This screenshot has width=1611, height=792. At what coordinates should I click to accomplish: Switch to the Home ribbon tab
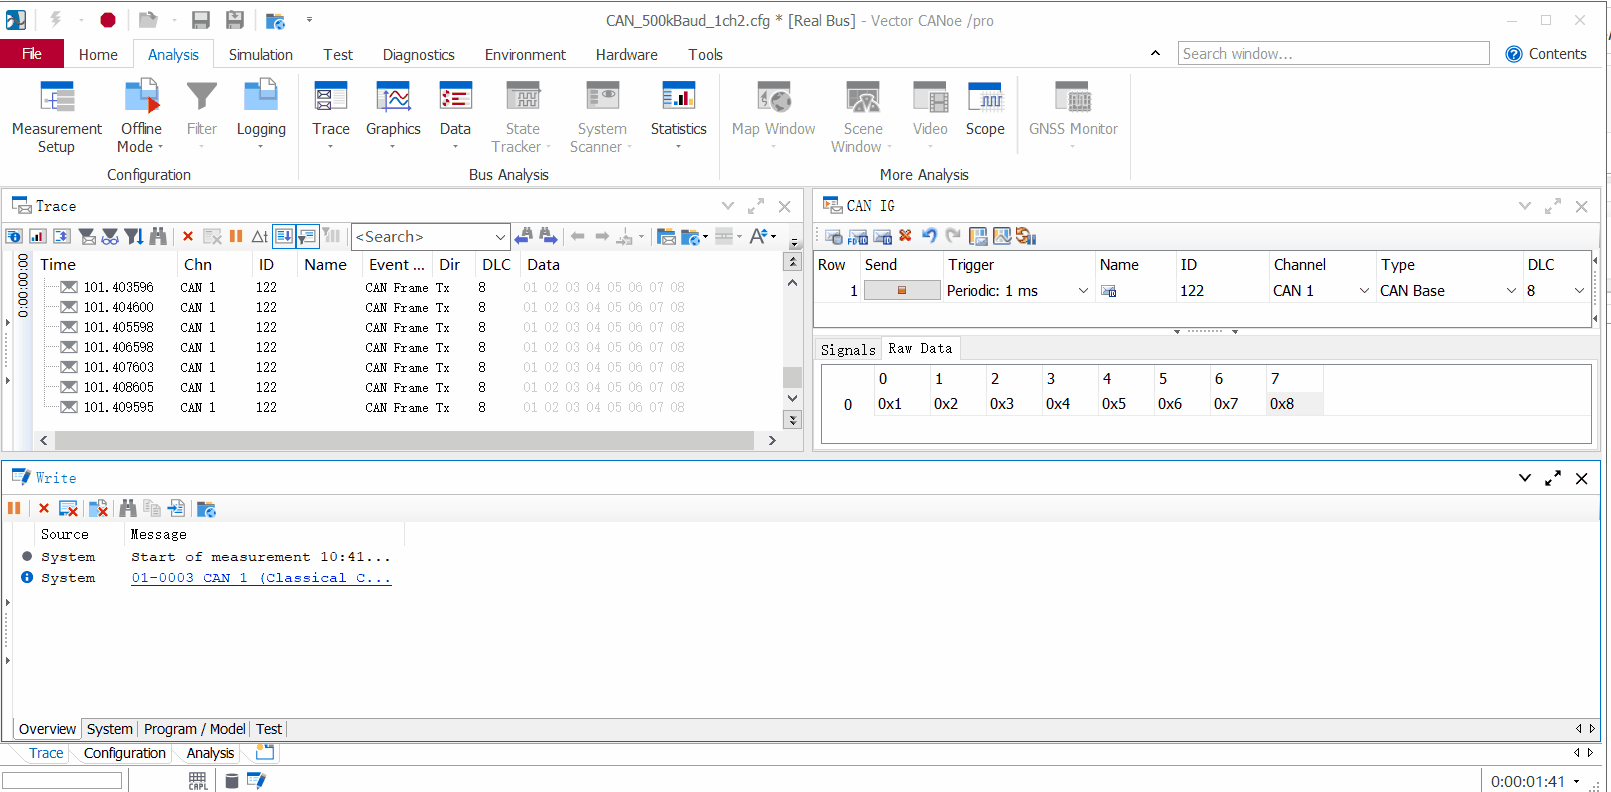(x=98, y=55)
